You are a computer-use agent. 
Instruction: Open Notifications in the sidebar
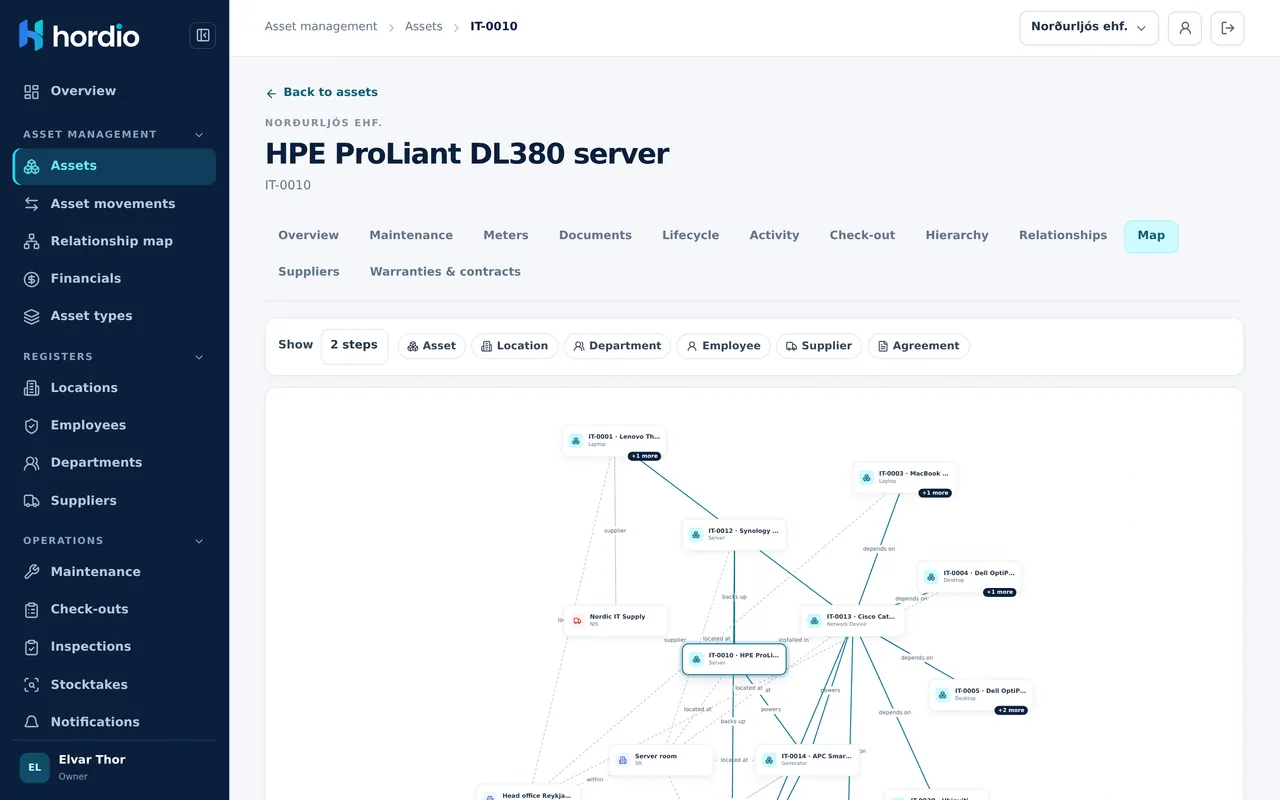(114, 722)
